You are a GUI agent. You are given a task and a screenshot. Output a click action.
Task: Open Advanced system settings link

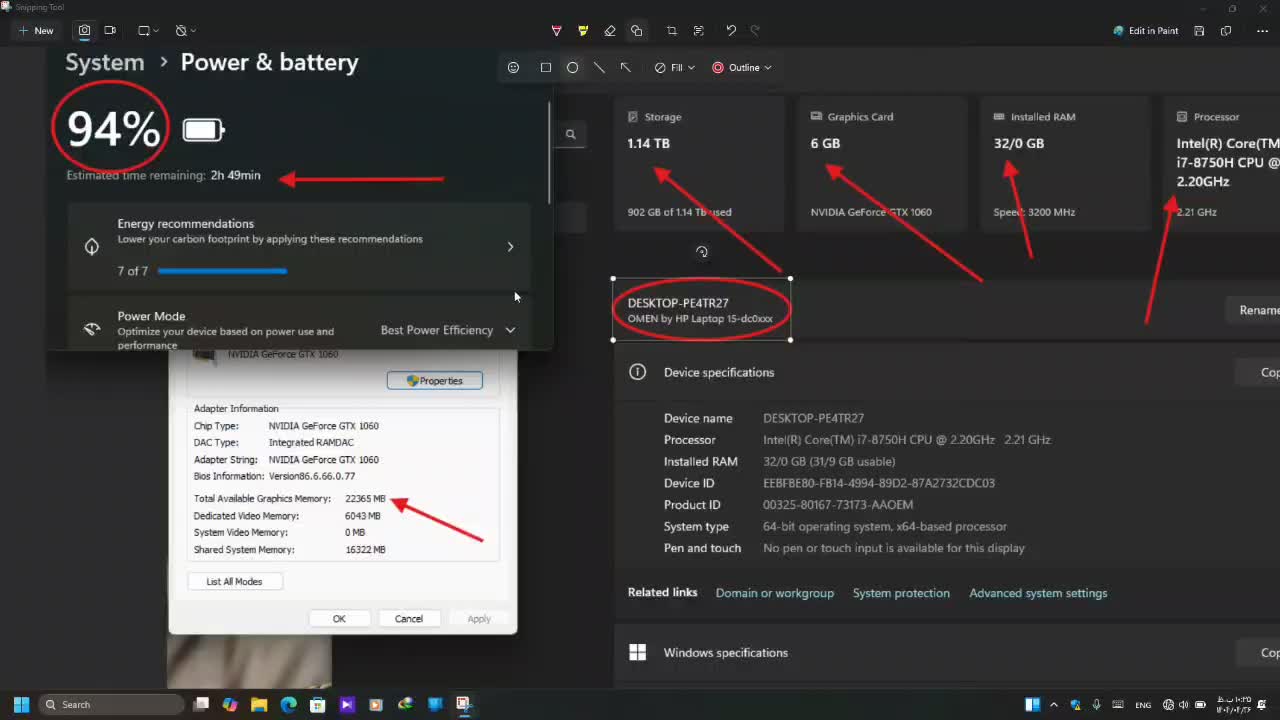[1038, 593]
